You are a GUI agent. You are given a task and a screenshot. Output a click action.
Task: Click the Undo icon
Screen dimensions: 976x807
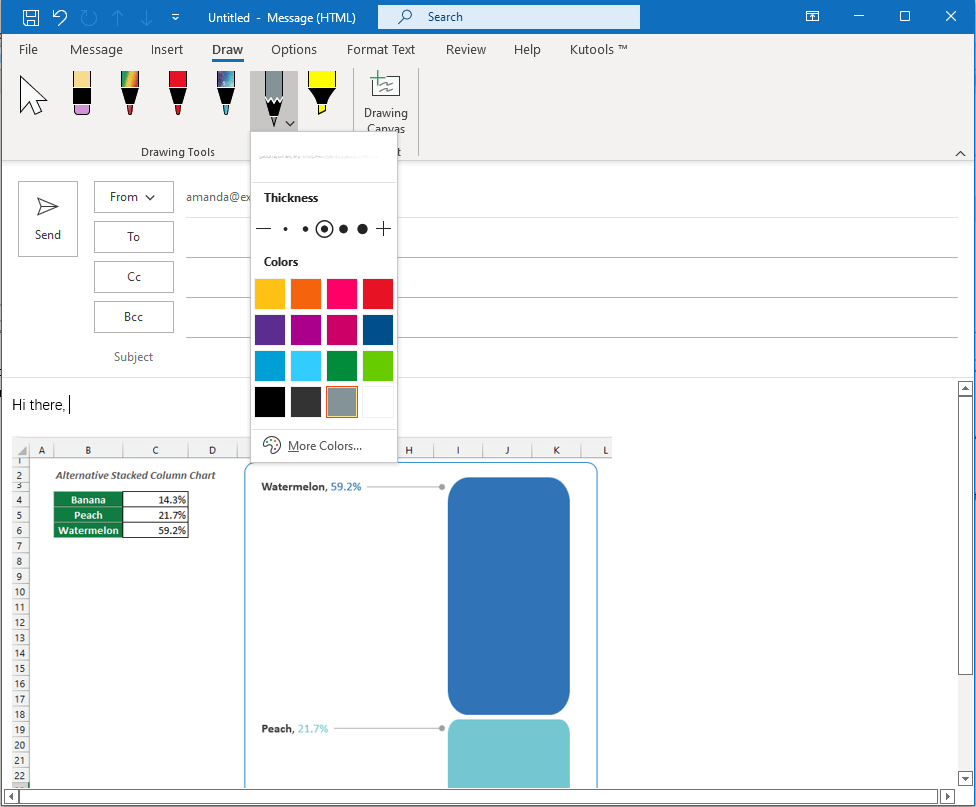click(58, 17)
